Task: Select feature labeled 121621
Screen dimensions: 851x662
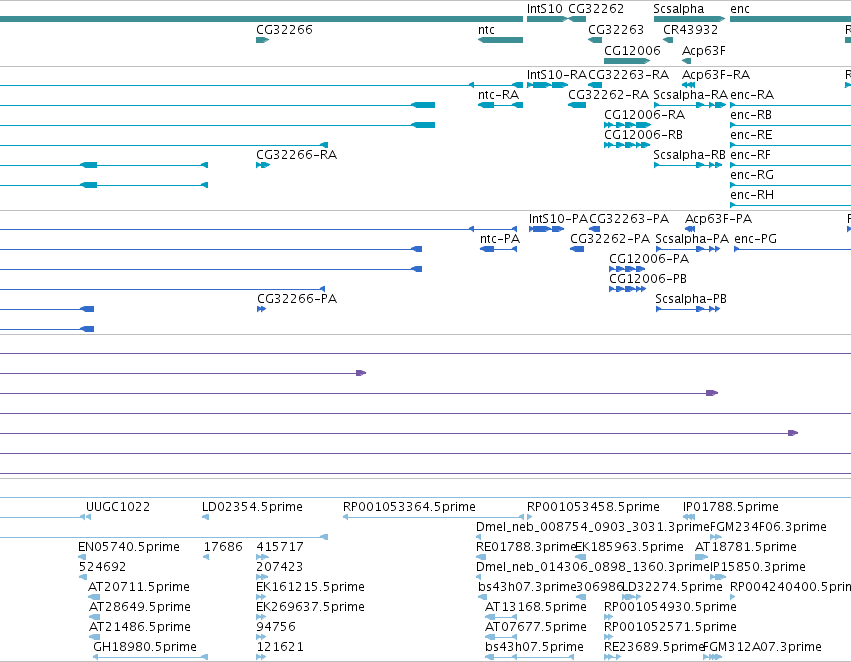Action: [280, 647]
